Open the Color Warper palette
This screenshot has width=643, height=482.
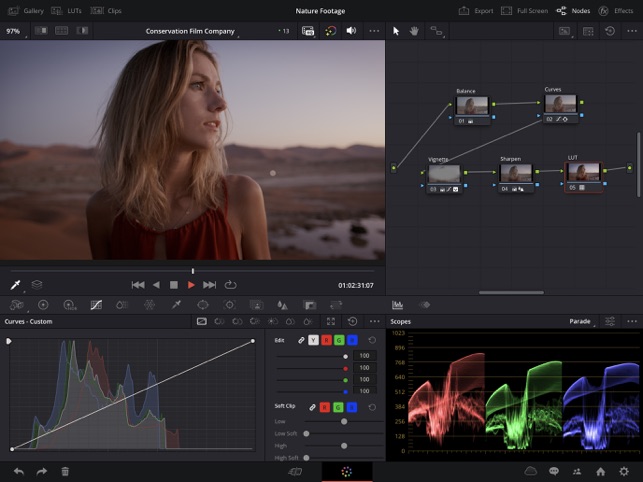[149, 305]
